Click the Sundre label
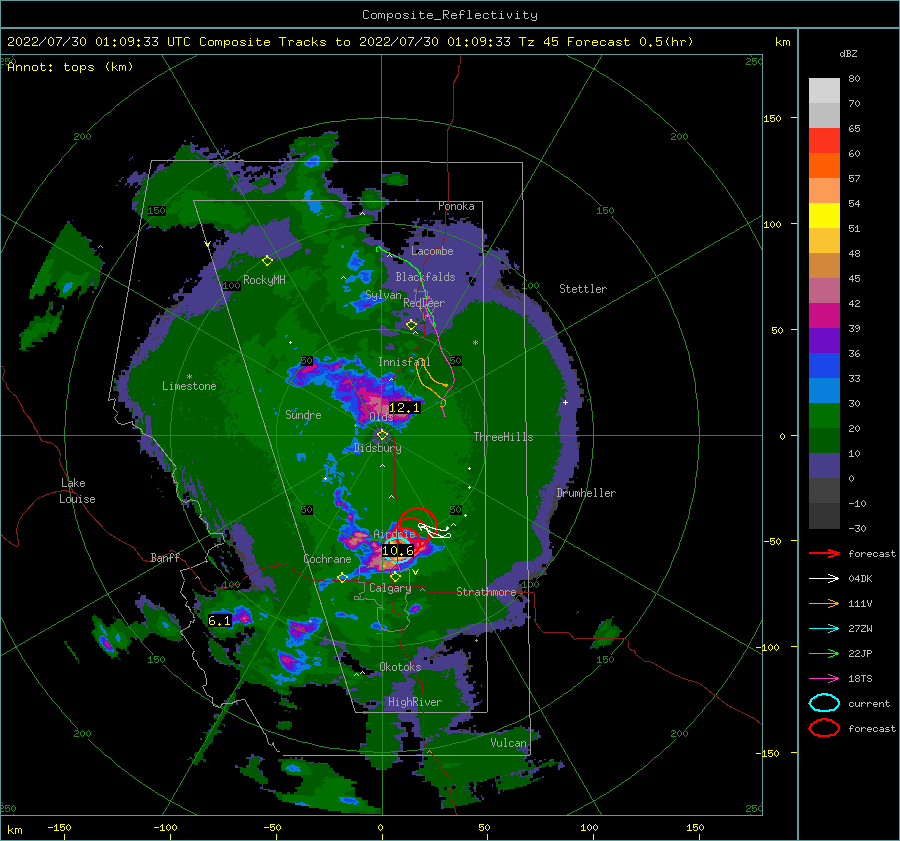Viewport: 900px width, 841px height. click(303, 414)
